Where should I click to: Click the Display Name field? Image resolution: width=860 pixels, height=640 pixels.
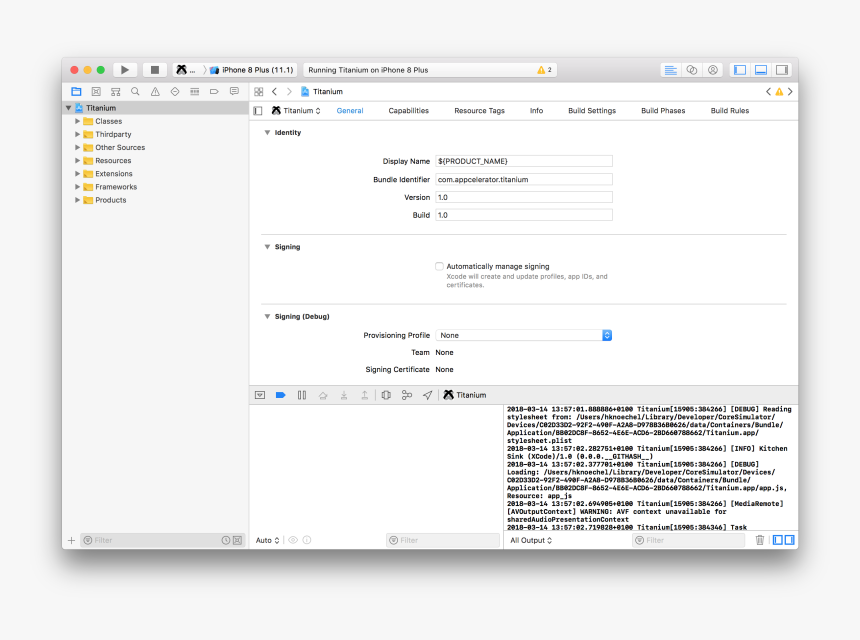524,161
